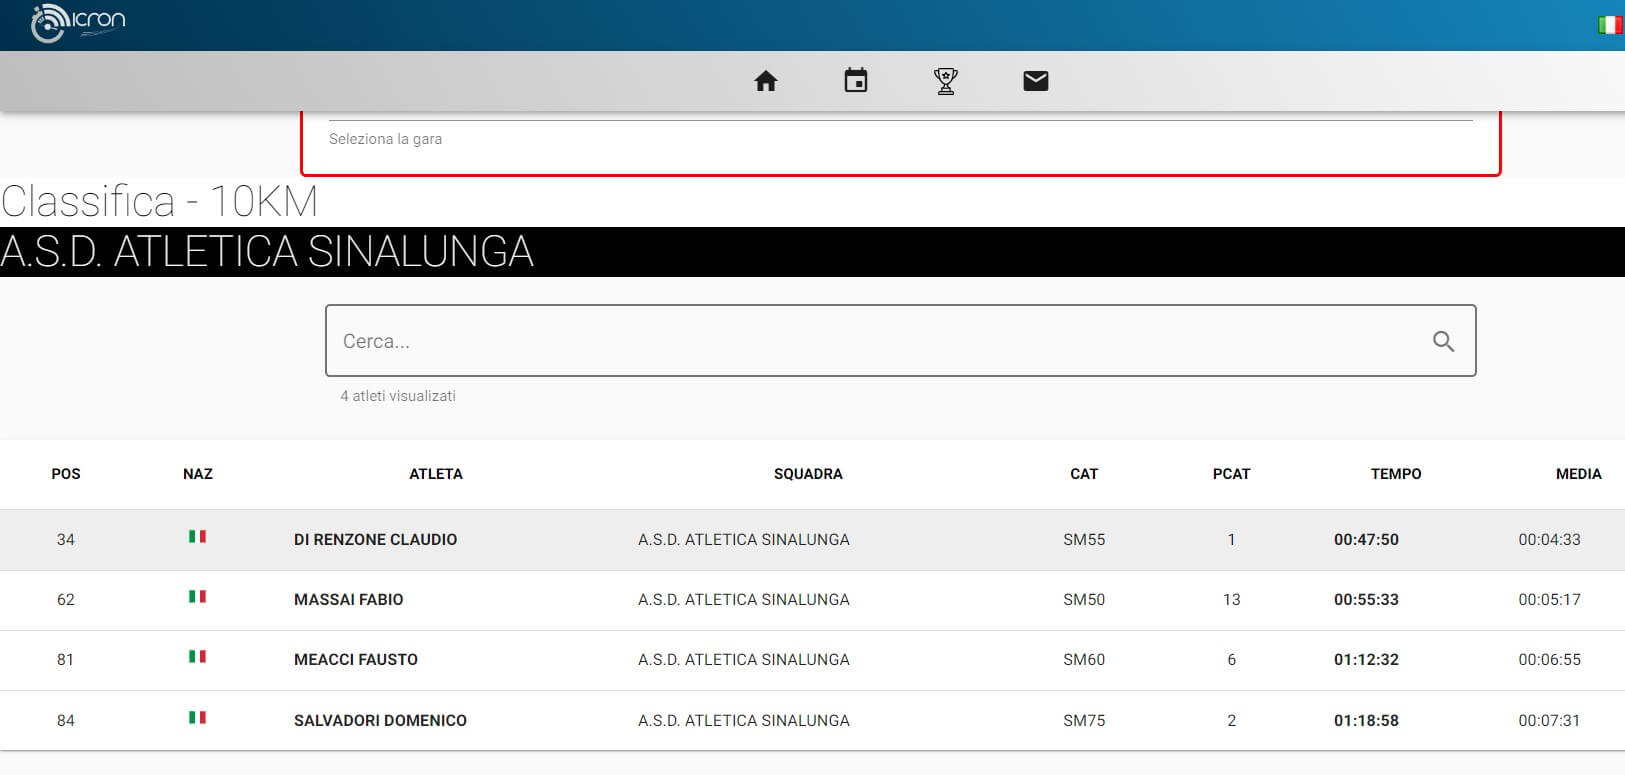Image resolution: width=1625 pixels, height=775 pixels.
Task: Click the 'Classifica - 10KM' heading
Action: pyautogui.click(x=159, y=202)
